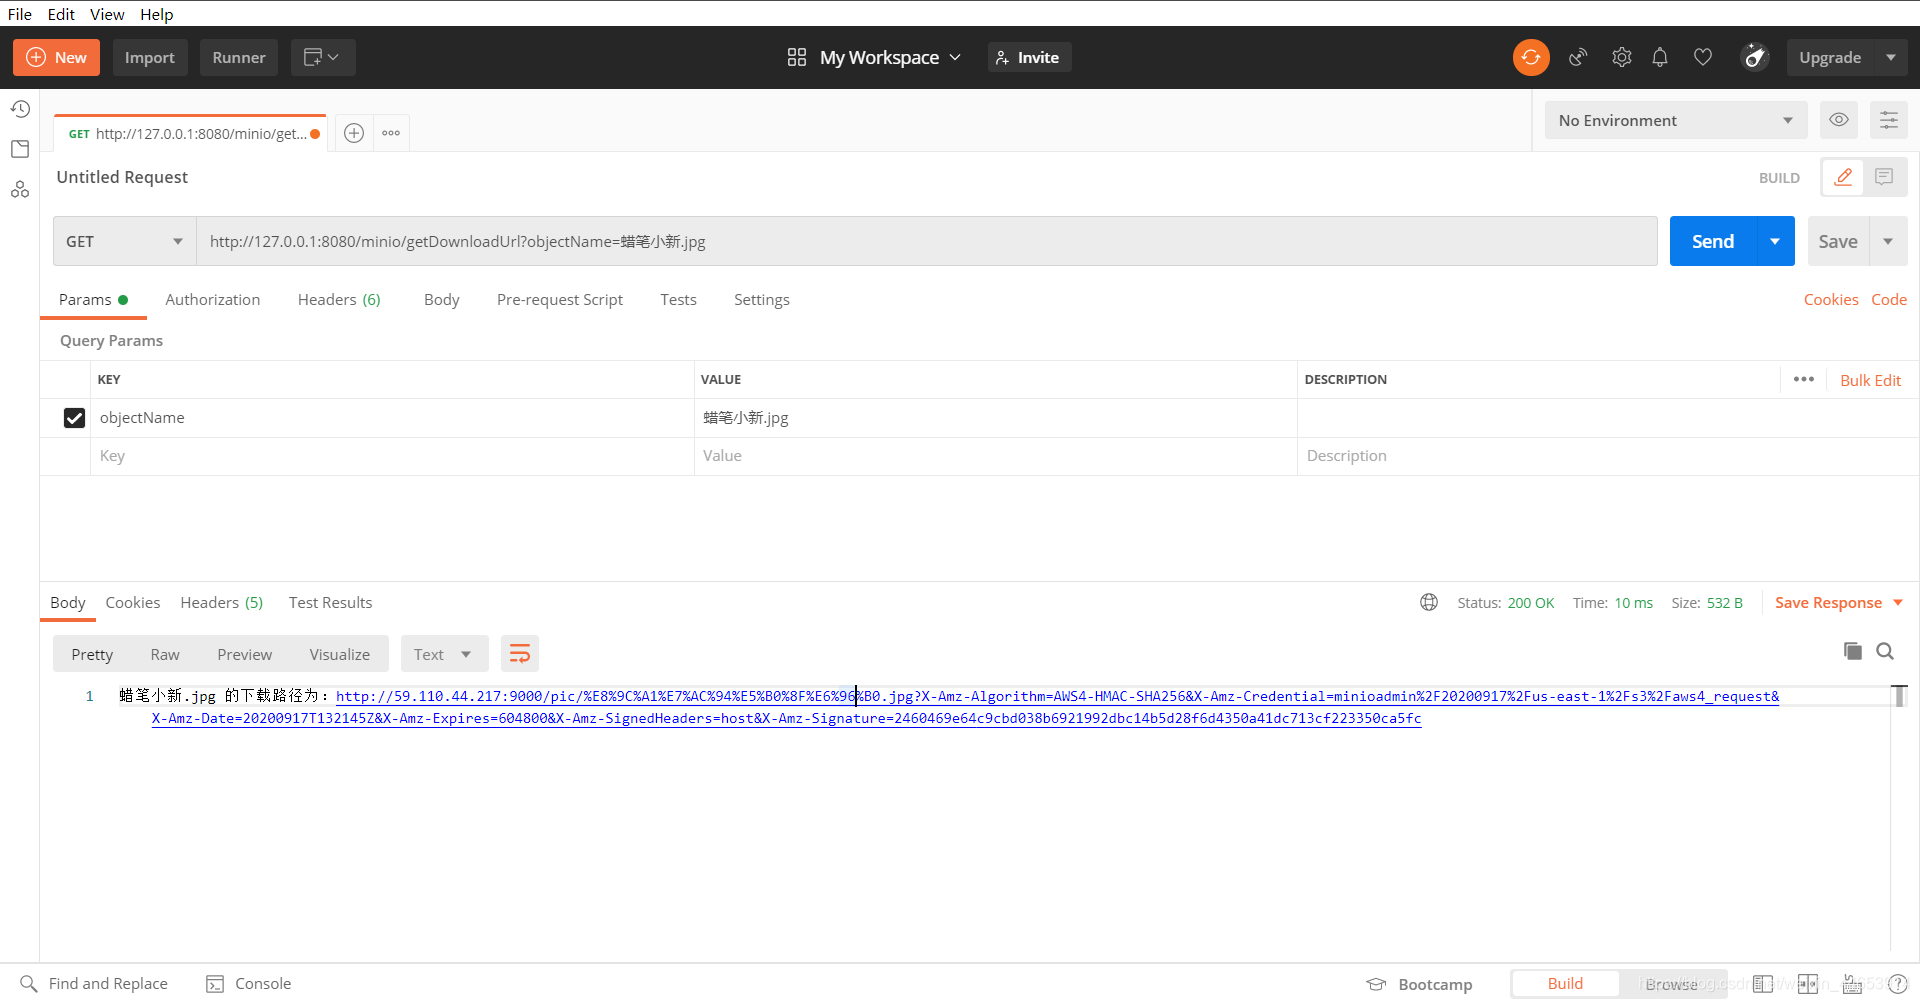
Task: Open the Tests tab
Action: pyautogui.click(x=678, y=300)
